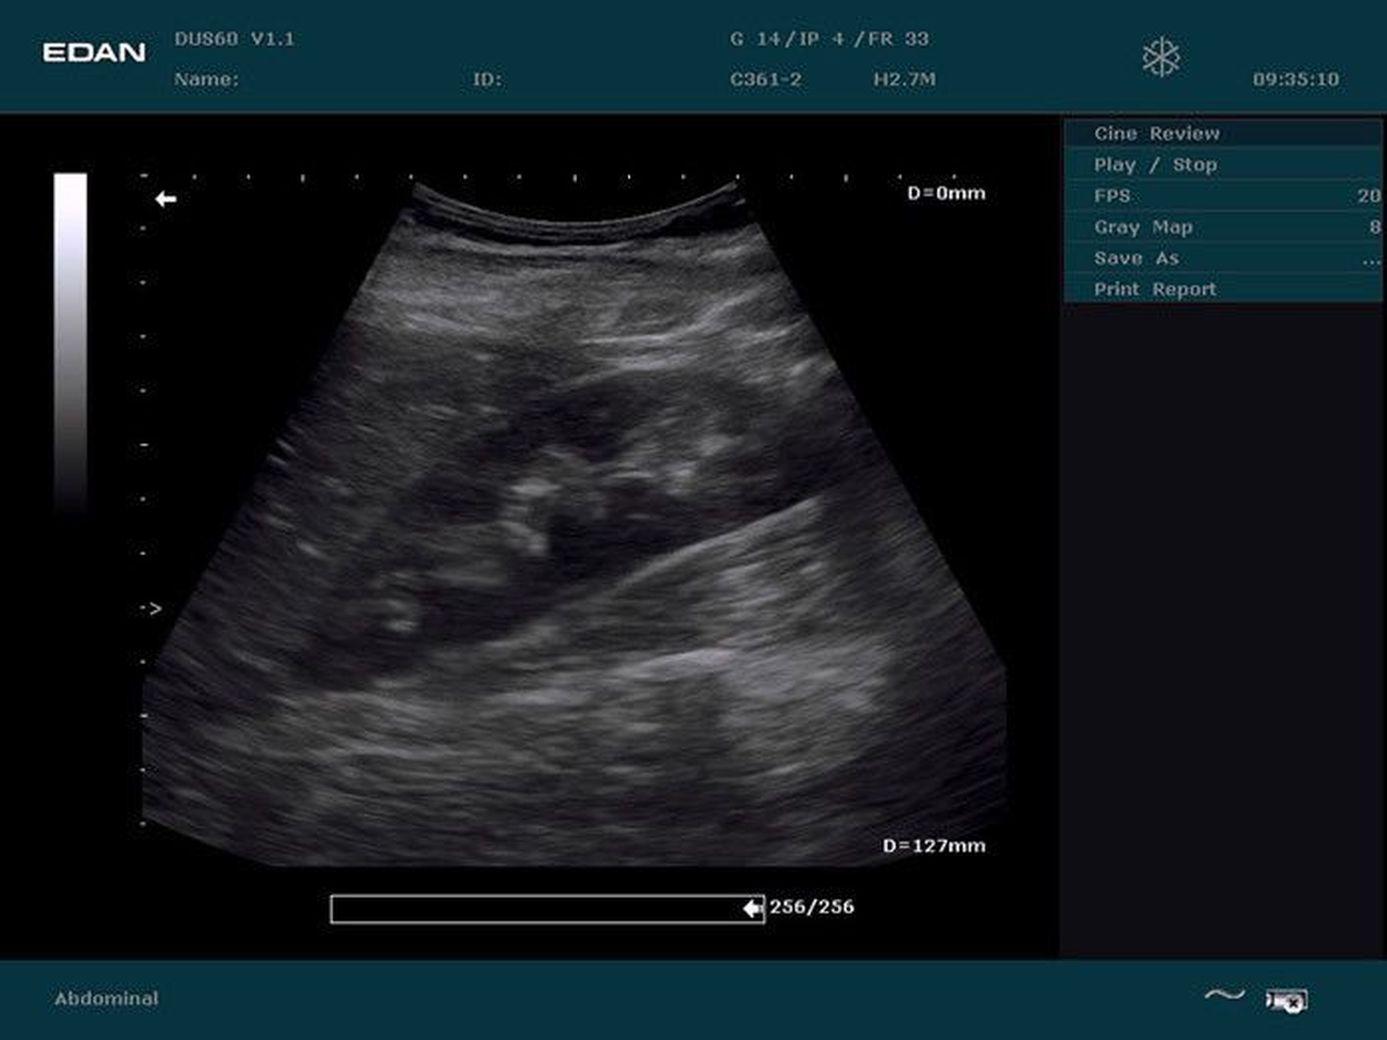Click the arrow at cine bar end
The width and height of the screenshot is (1387, 1040).
click(752, 908)
